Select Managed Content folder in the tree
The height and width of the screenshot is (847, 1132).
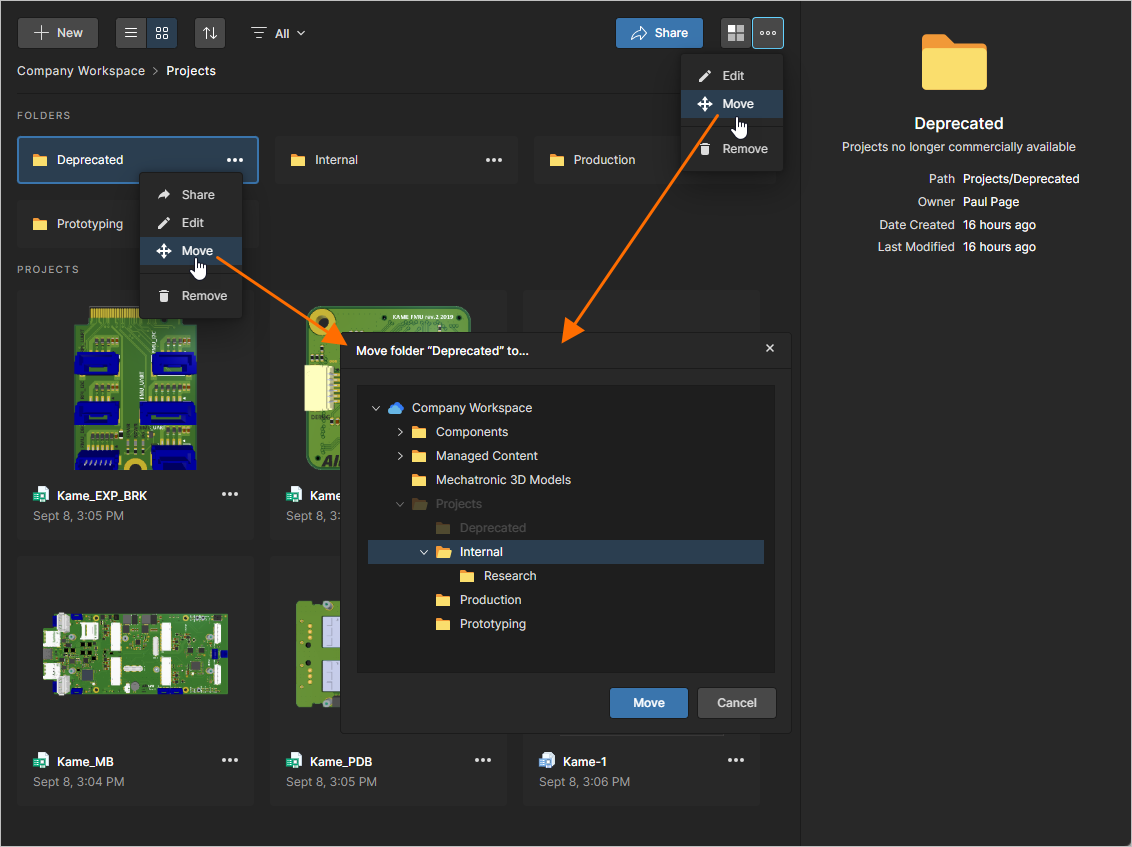[x=486, y=456]
